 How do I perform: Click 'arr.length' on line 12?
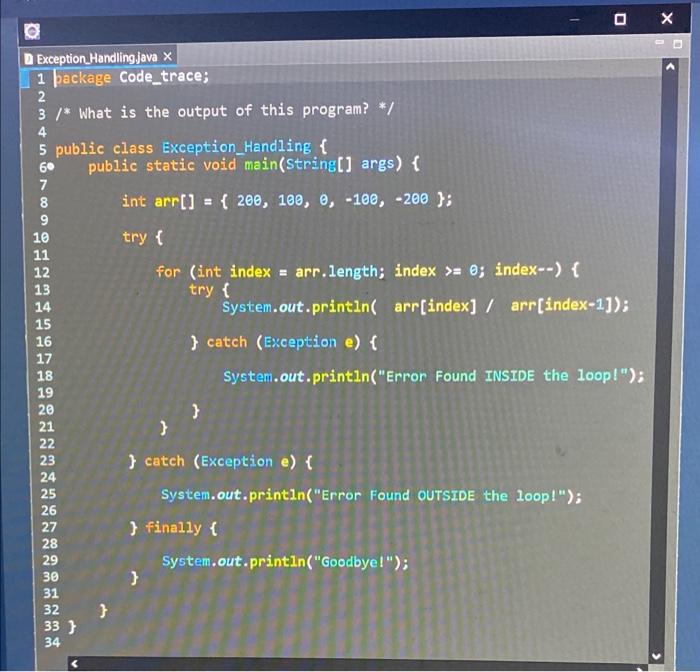337,271
